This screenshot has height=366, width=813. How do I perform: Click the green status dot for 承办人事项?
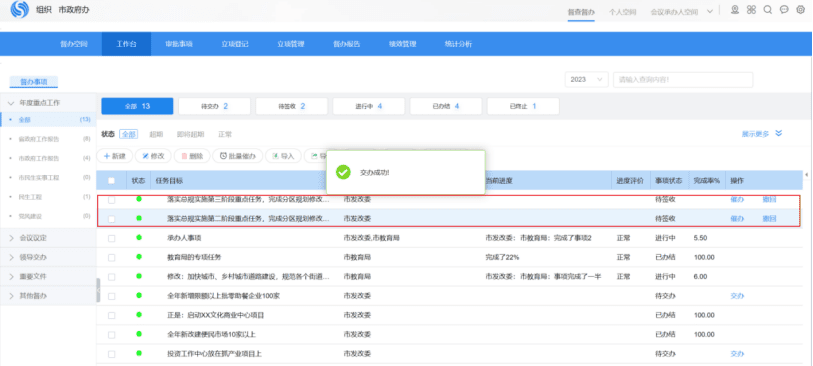click(x=138, y=237)
